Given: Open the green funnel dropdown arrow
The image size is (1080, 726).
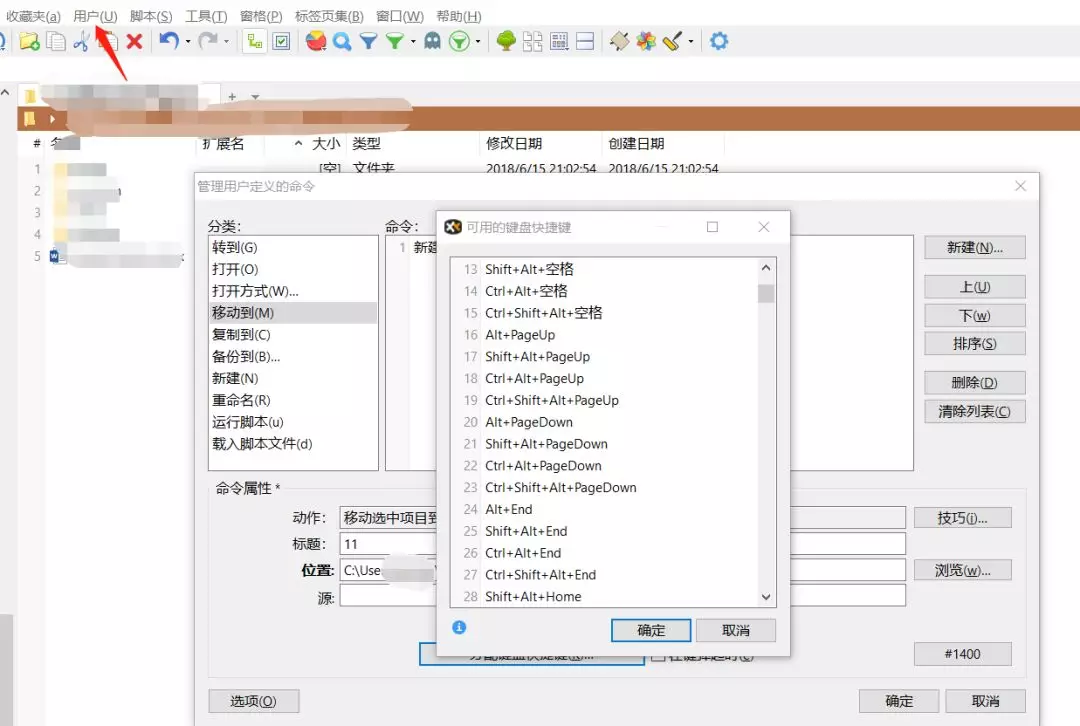Looking at the screenshot, I should [x=413, y=41].
